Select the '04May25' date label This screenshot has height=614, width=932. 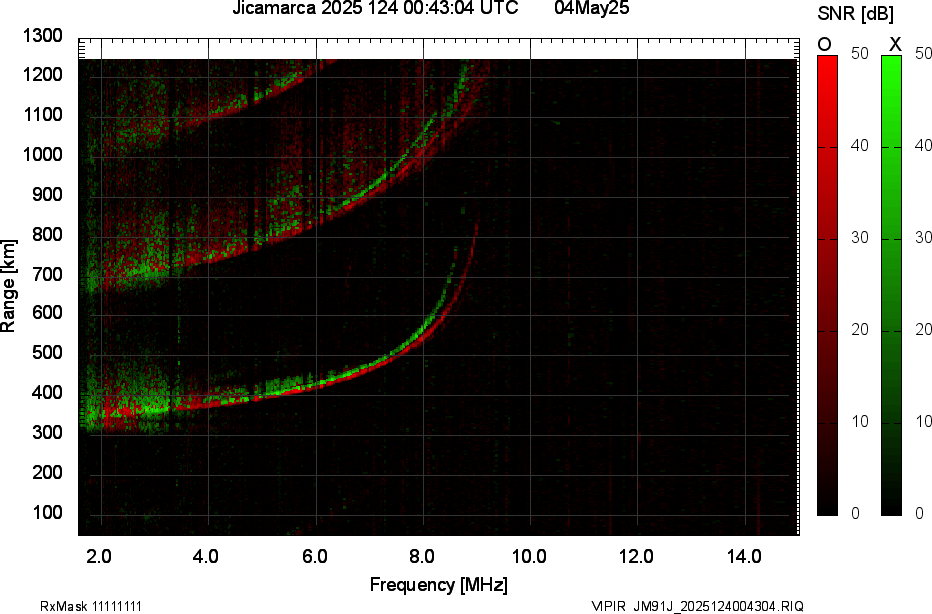[x=591, y=8]
